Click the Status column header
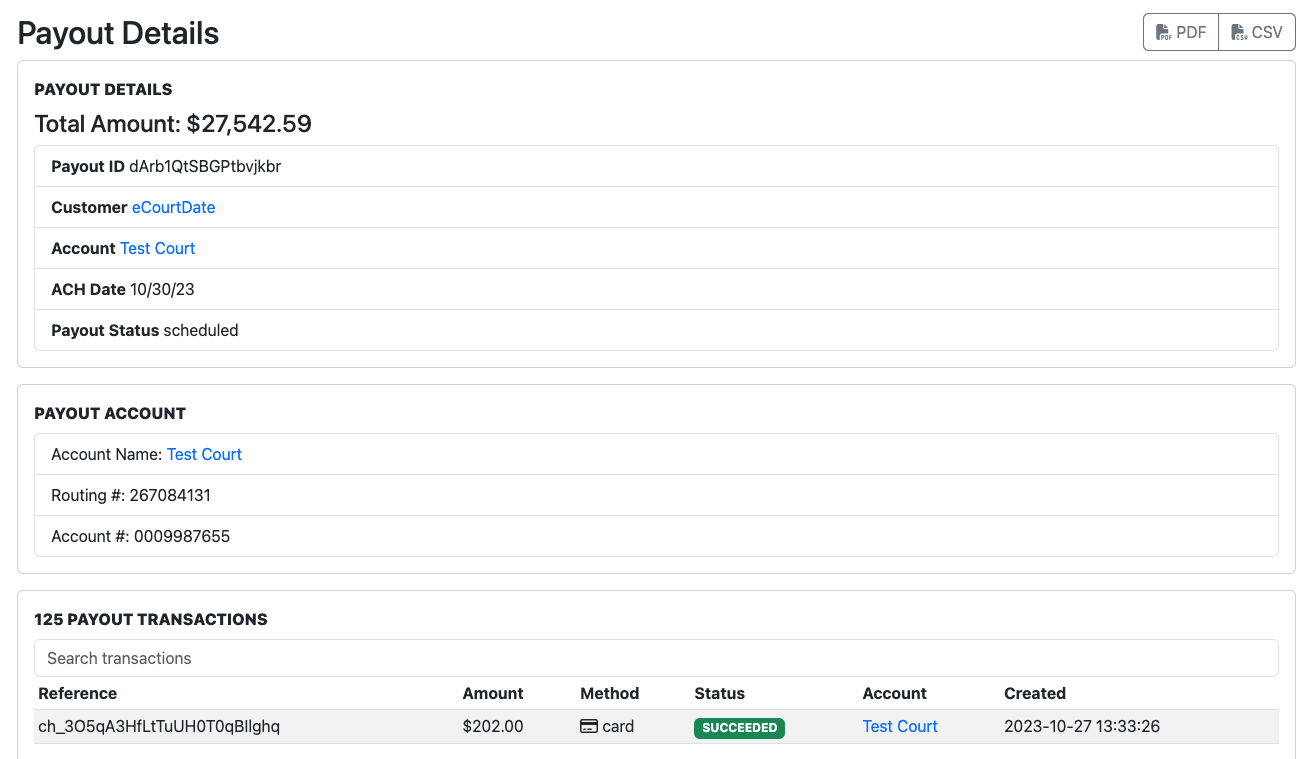1310x759 pixels. (x=719, y=693)
